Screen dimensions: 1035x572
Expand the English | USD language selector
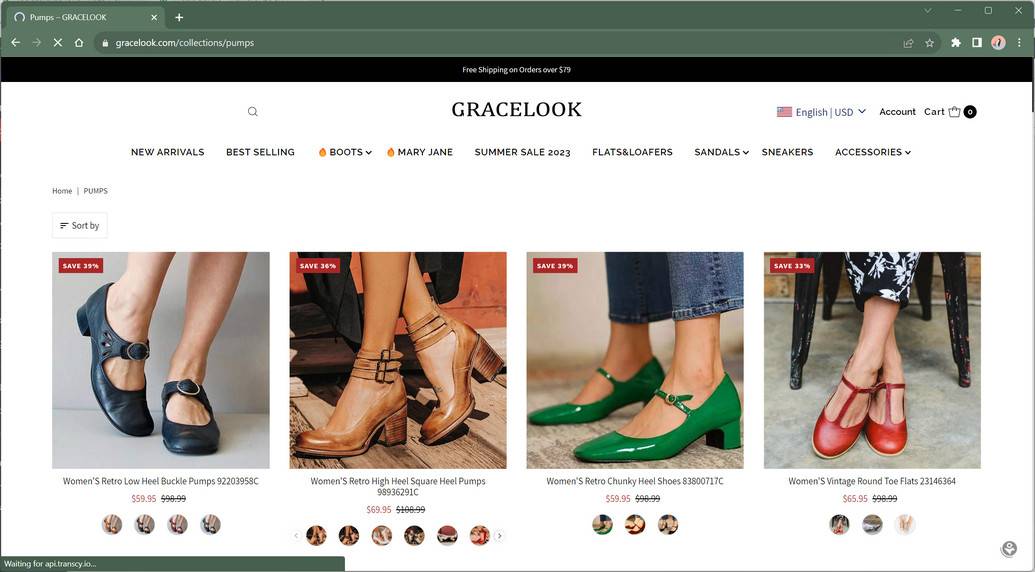point(822,112)
